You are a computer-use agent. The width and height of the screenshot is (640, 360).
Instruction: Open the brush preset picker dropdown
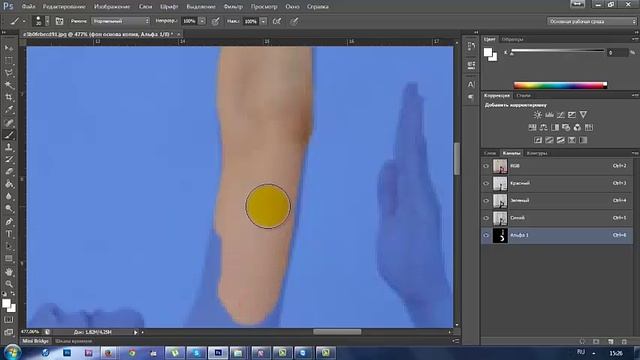point(47,21)
